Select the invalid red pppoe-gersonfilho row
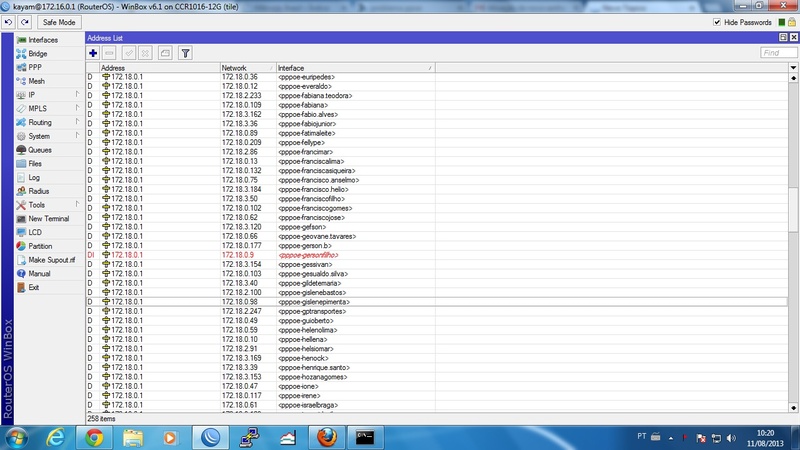The image size is (800, 450). (437, 255)
